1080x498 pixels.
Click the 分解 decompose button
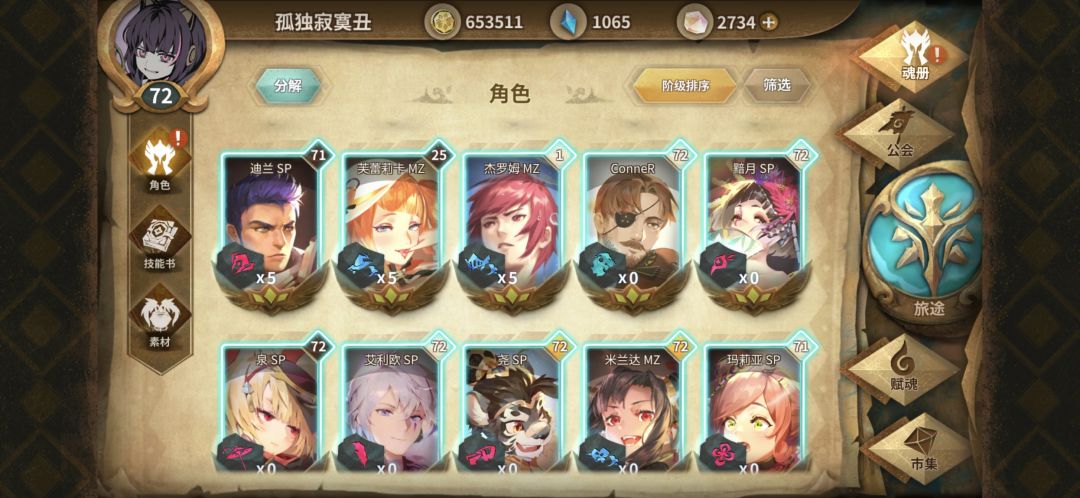point(289,86)
